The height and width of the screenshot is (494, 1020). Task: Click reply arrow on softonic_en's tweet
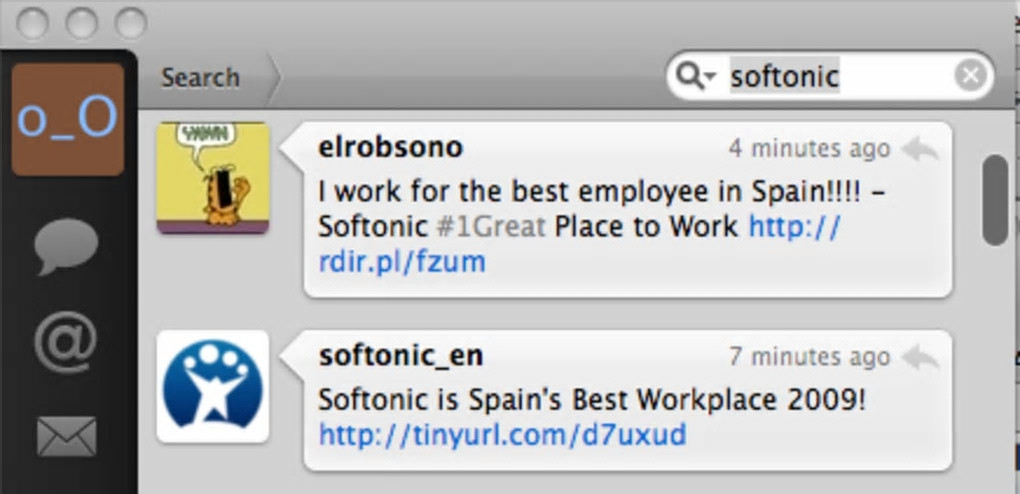point(920,357)
